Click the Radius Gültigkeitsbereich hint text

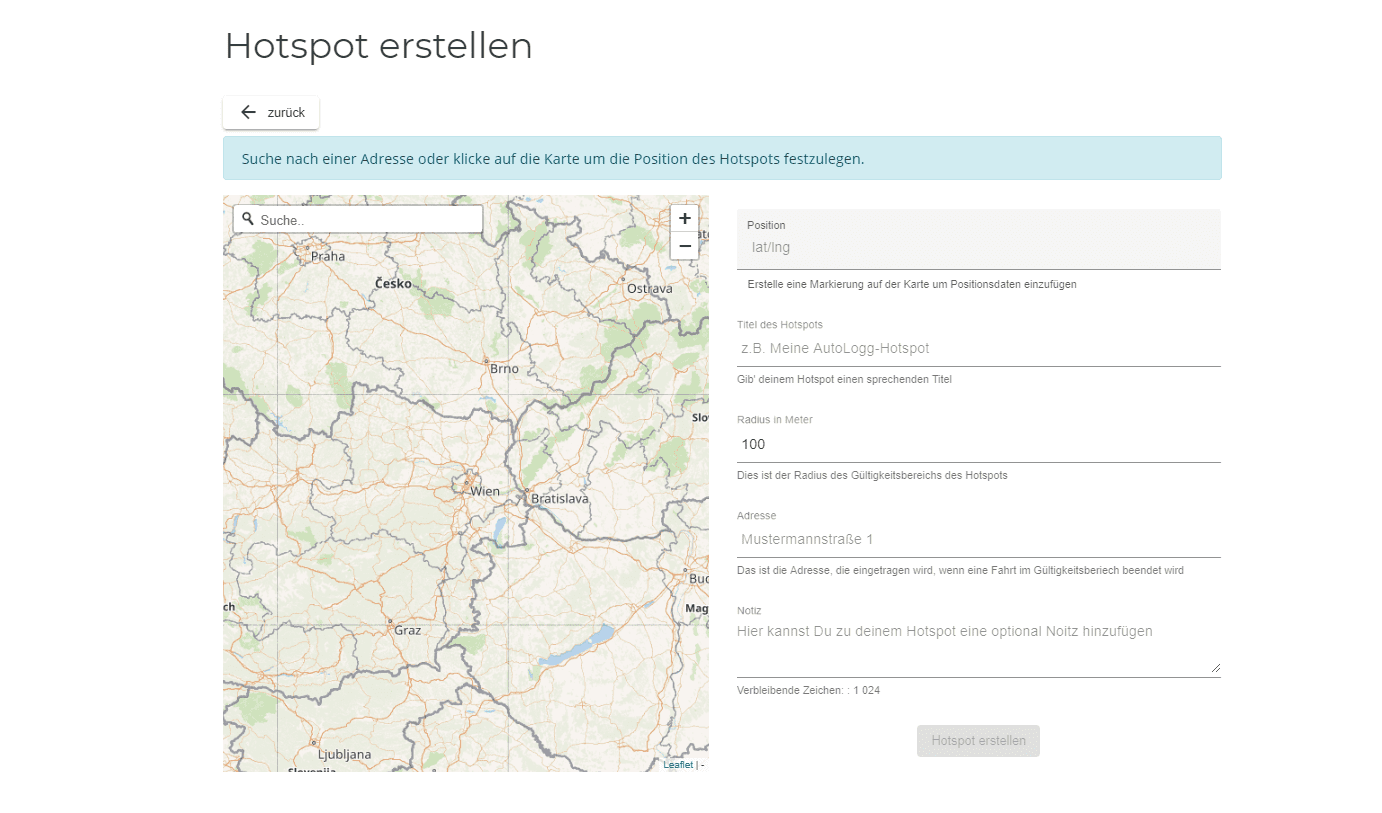point(872,475)
